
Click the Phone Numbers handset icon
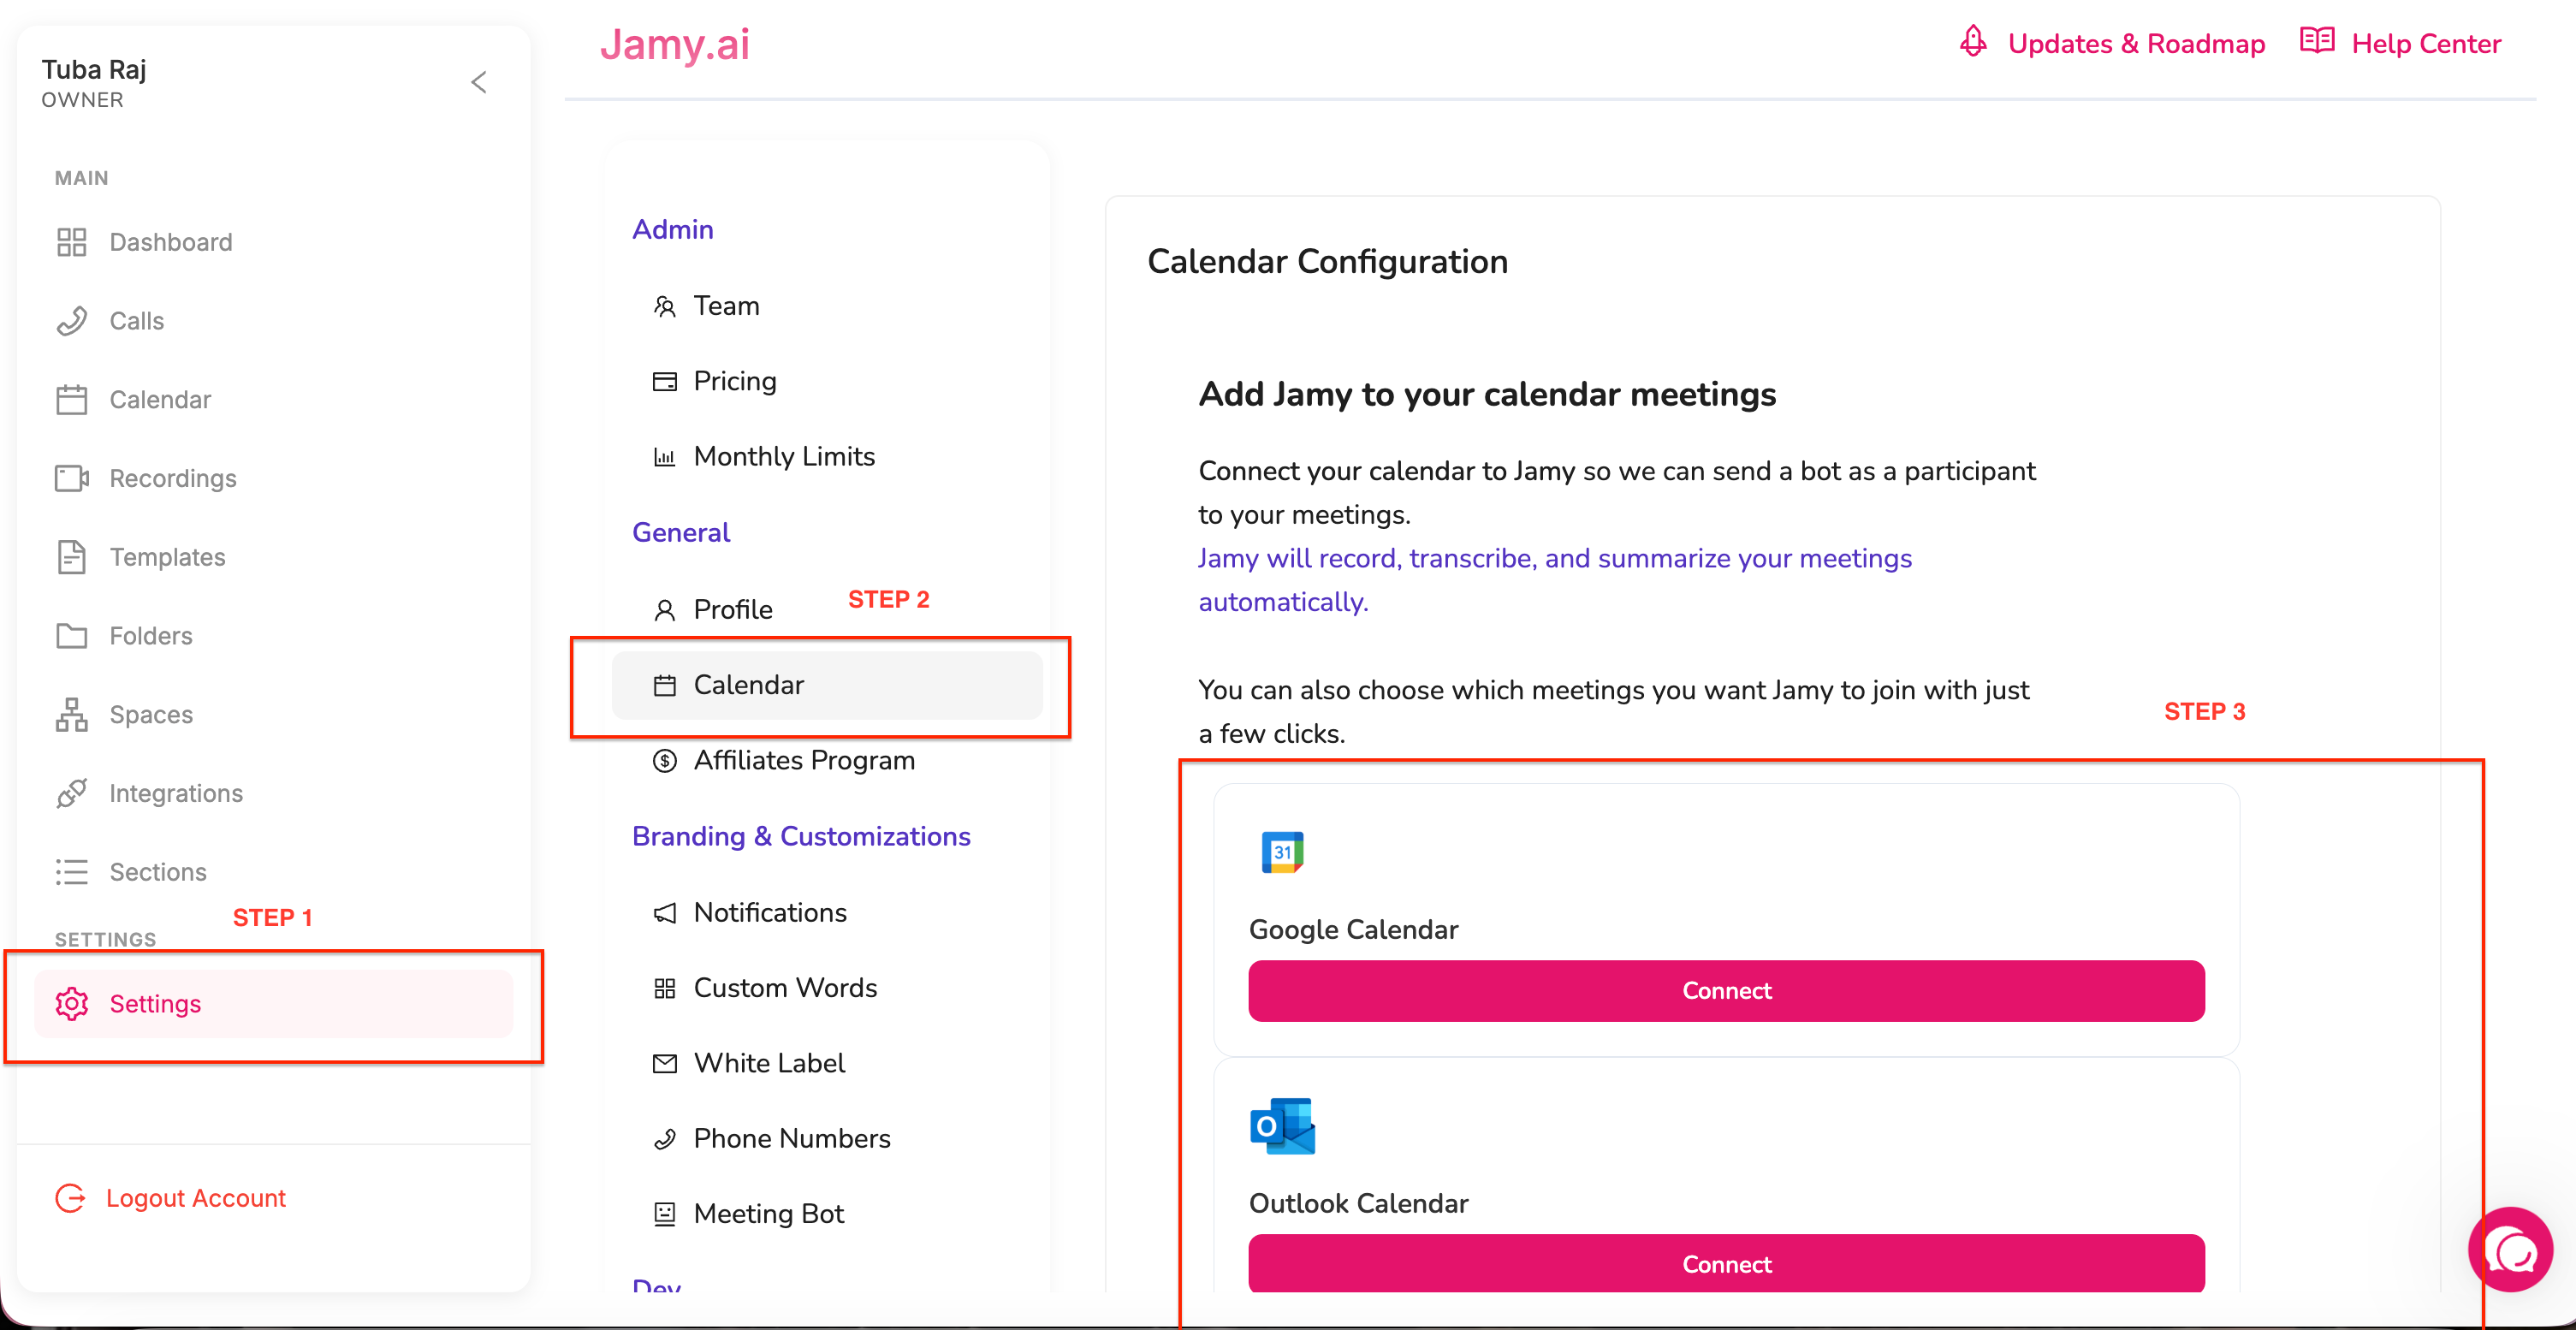tap(664, 1139)
